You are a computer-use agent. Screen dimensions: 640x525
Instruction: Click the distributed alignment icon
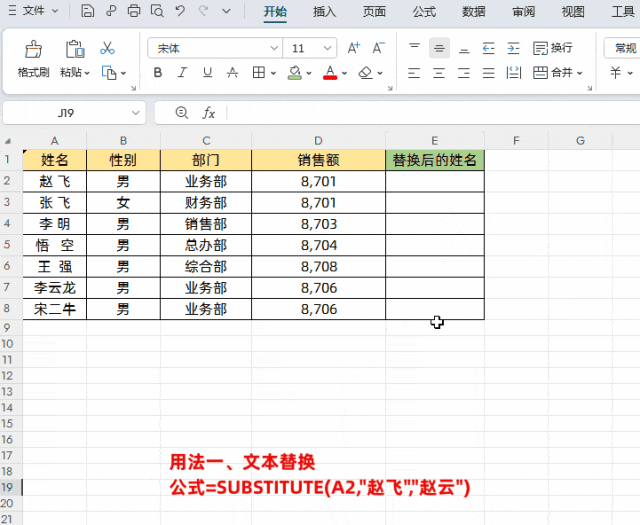click(x=513, y=73)
